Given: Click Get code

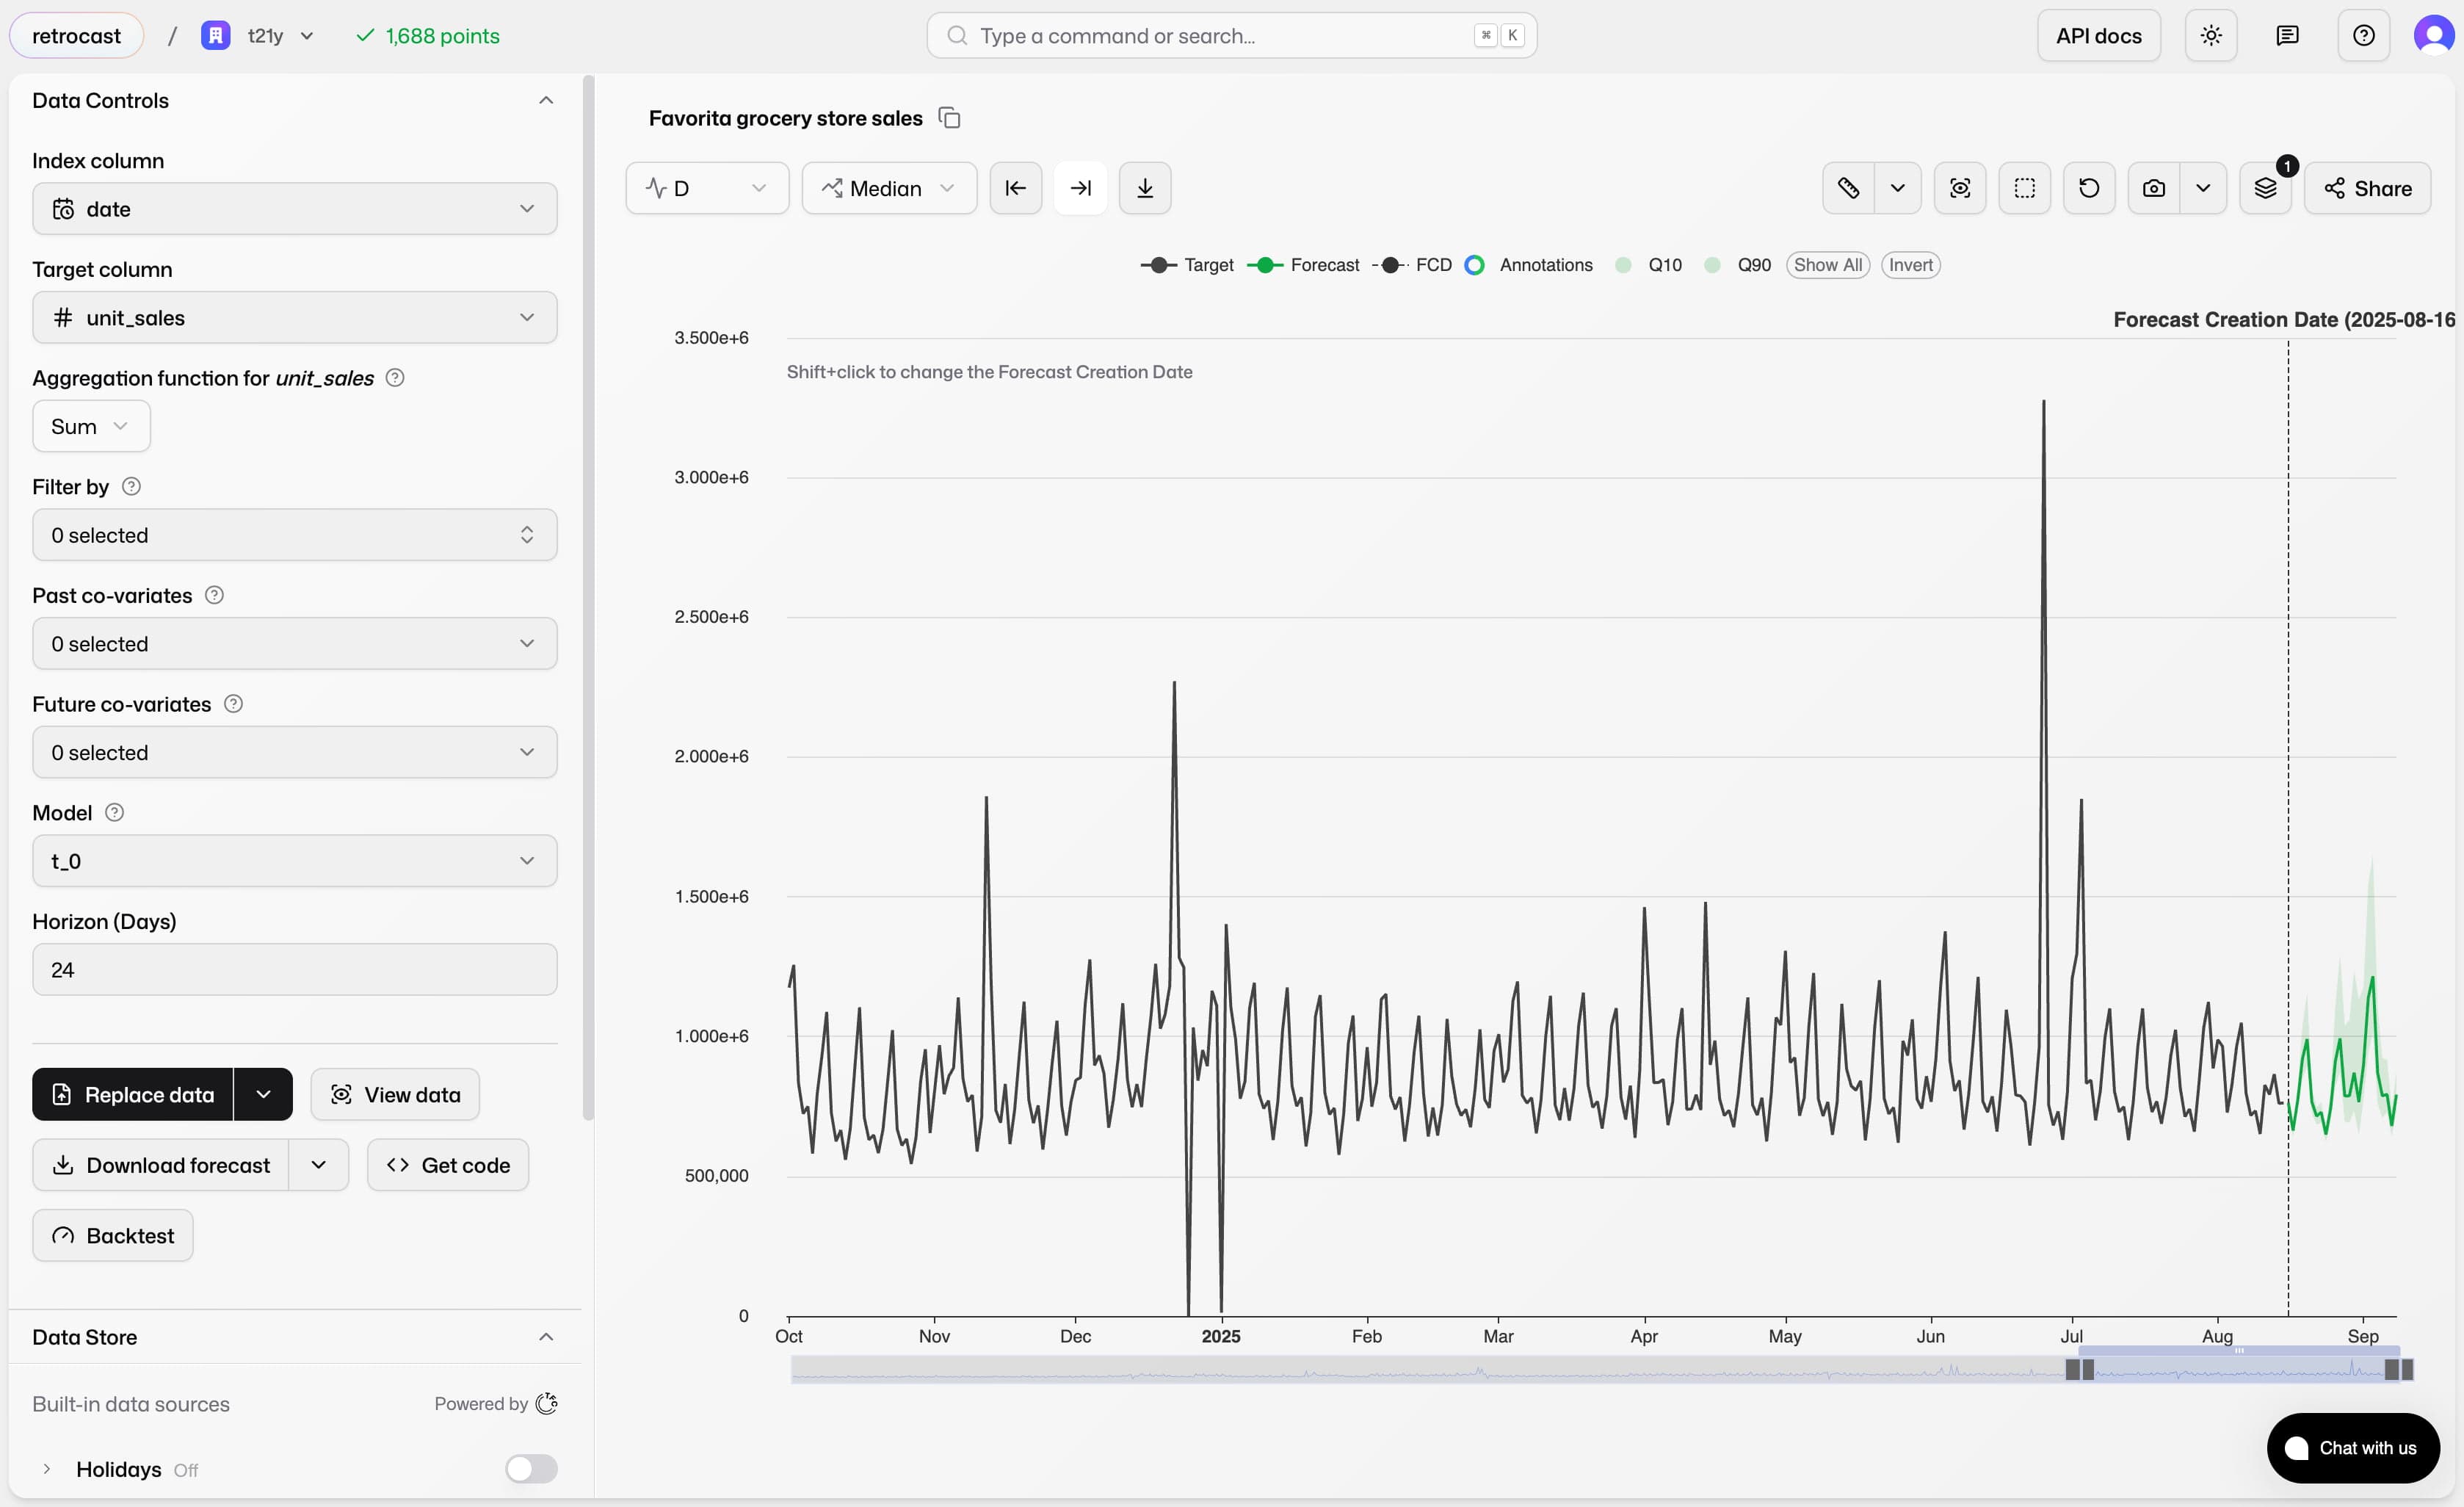Looking at the screenshot, I should tap(448, 1166).
